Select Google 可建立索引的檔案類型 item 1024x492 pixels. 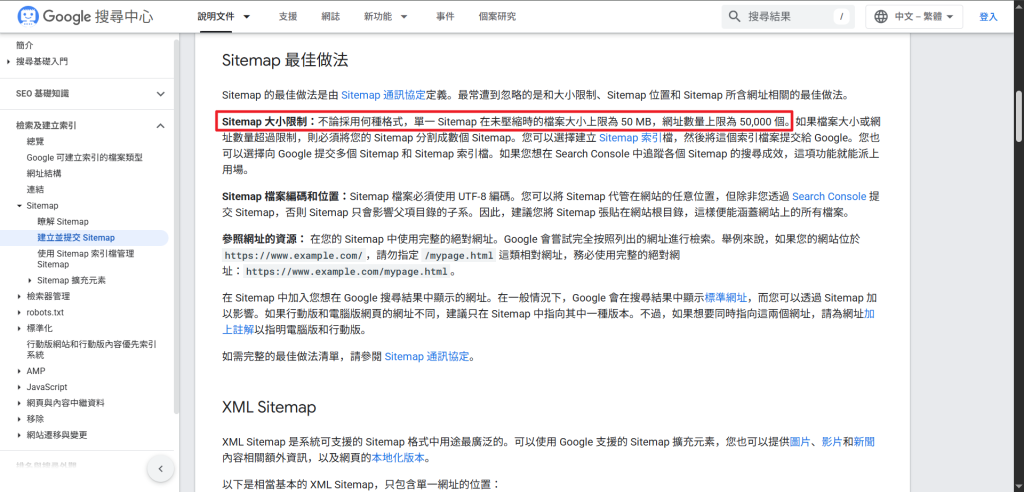pos(84,157)
